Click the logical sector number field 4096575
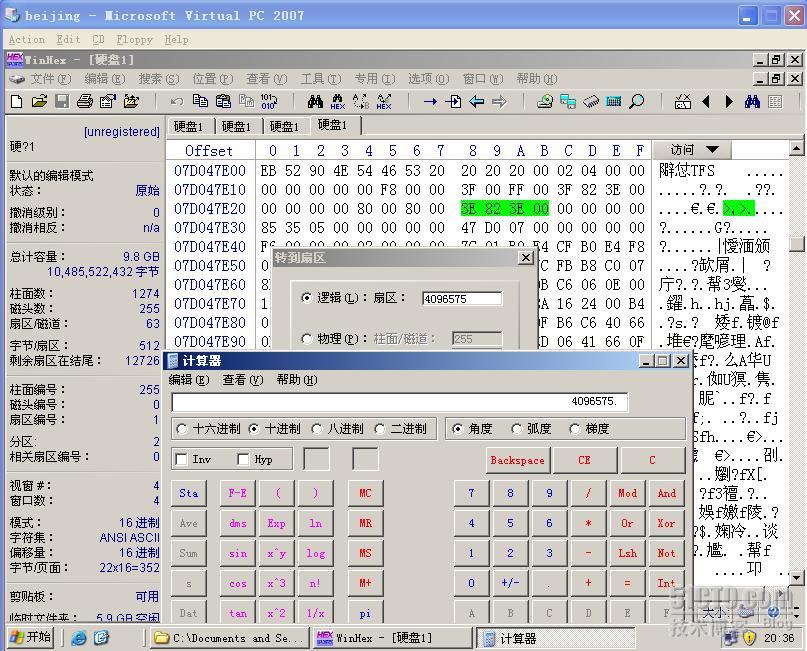This screenshot has width=807, height=651. coord(462,299)
